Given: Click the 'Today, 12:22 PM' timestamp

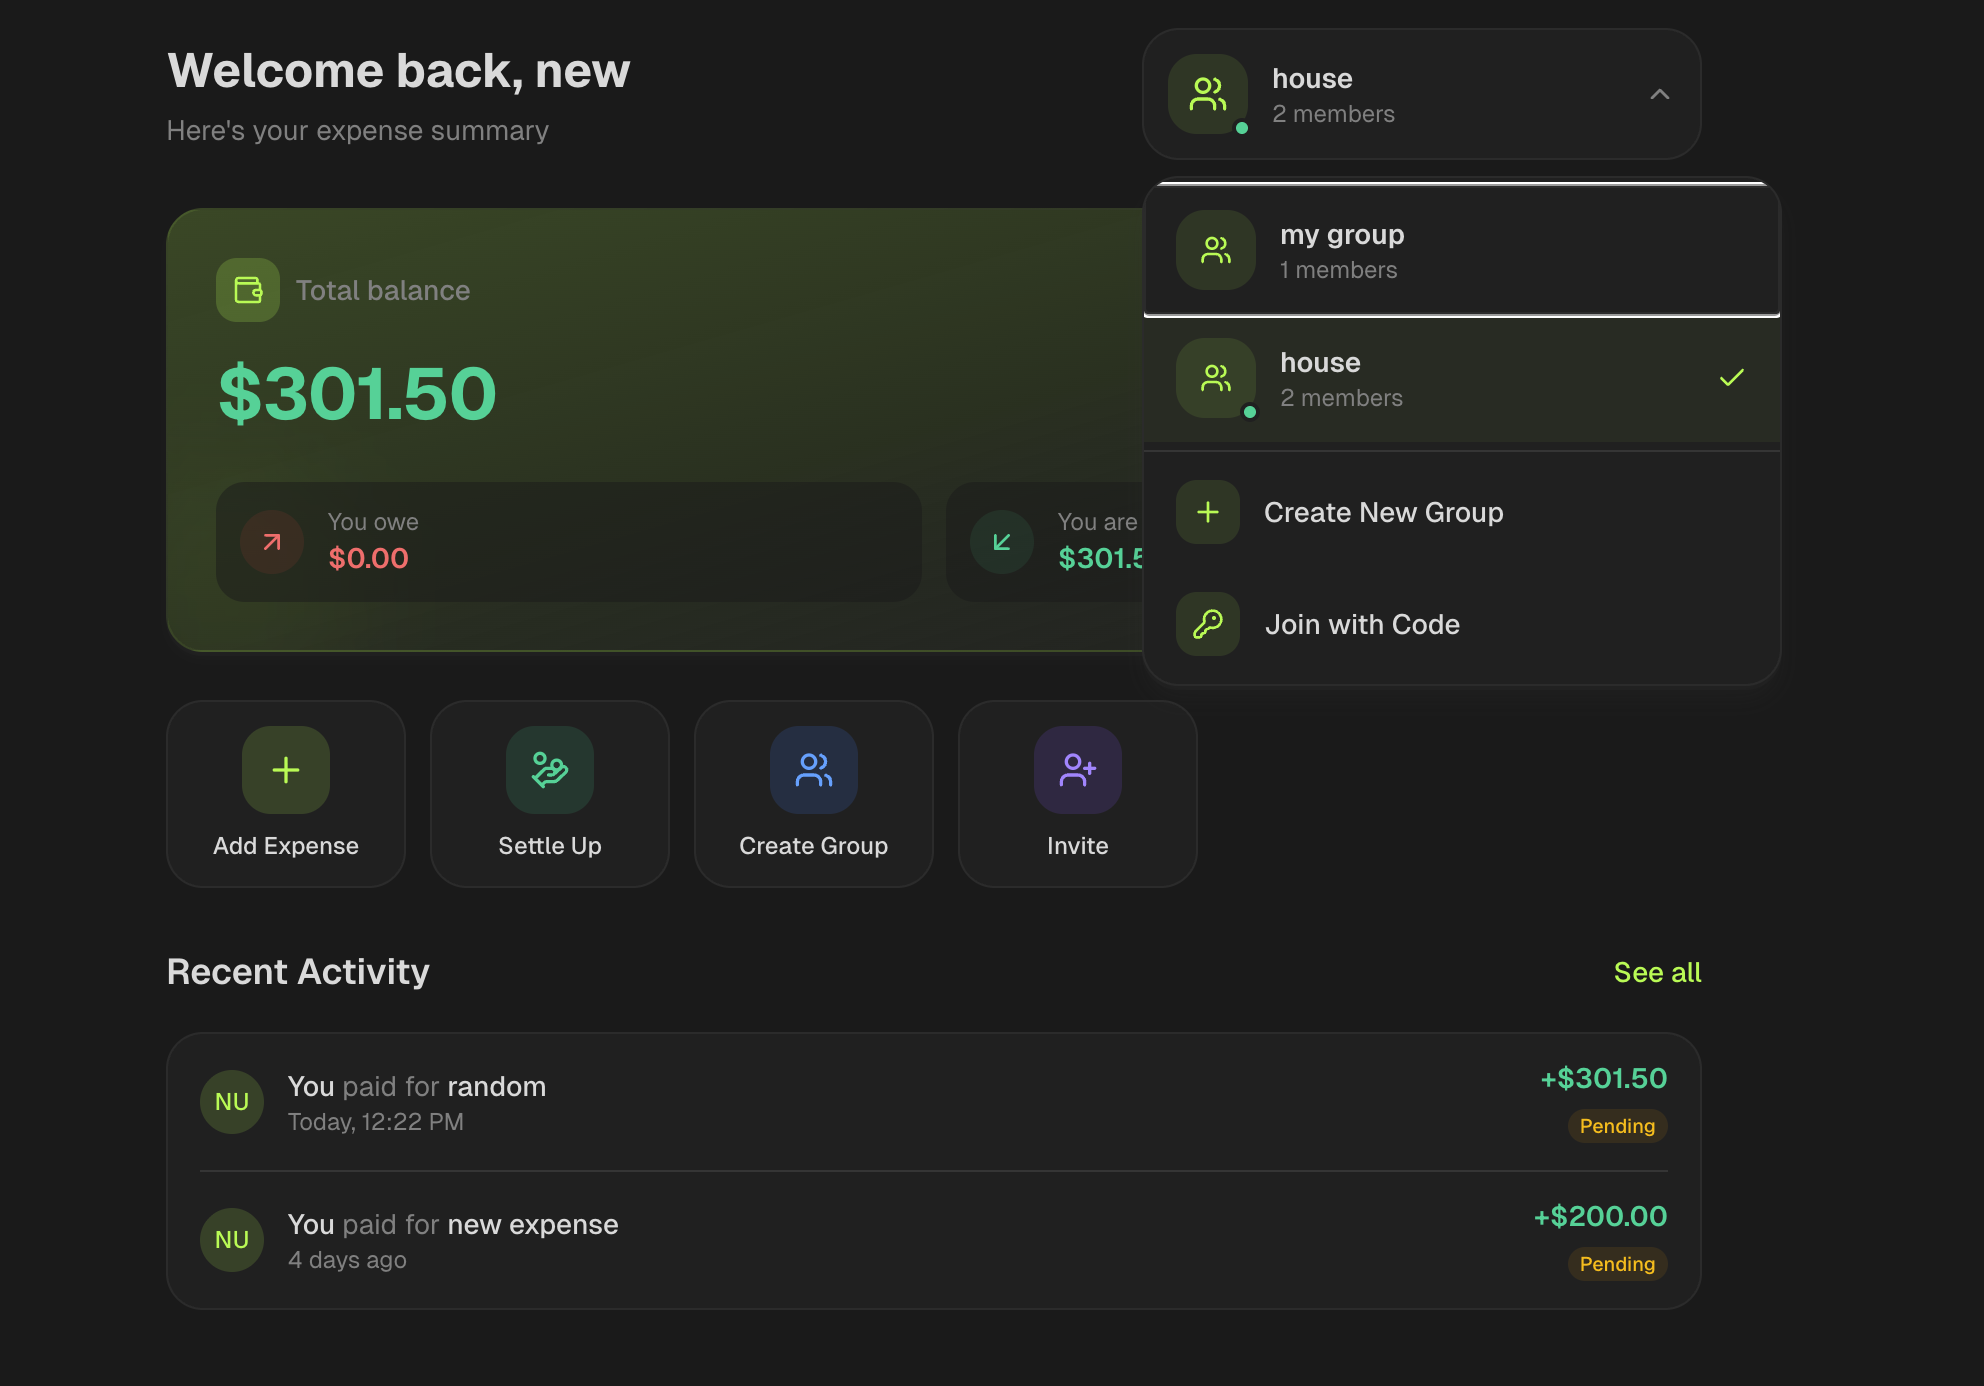Looking at the screenshot, I should click(376, 1122).
